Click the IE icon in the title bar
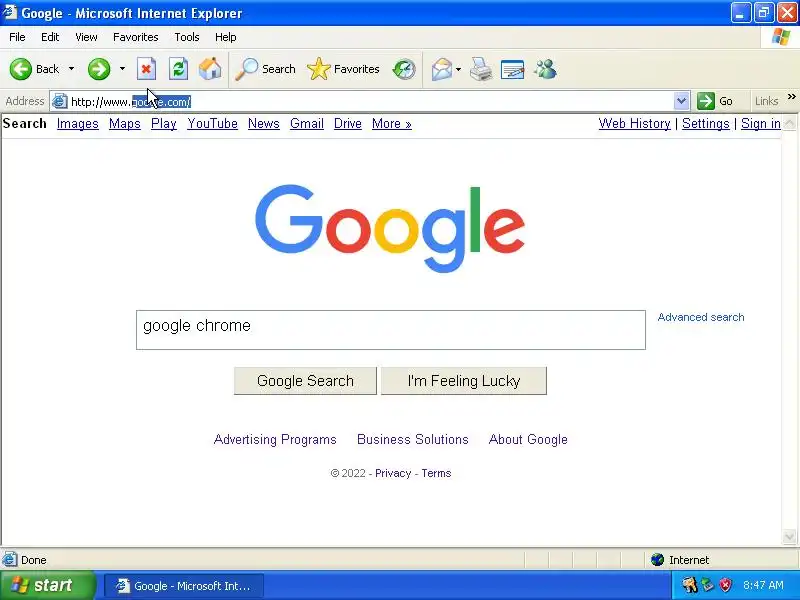 point(9,12)
